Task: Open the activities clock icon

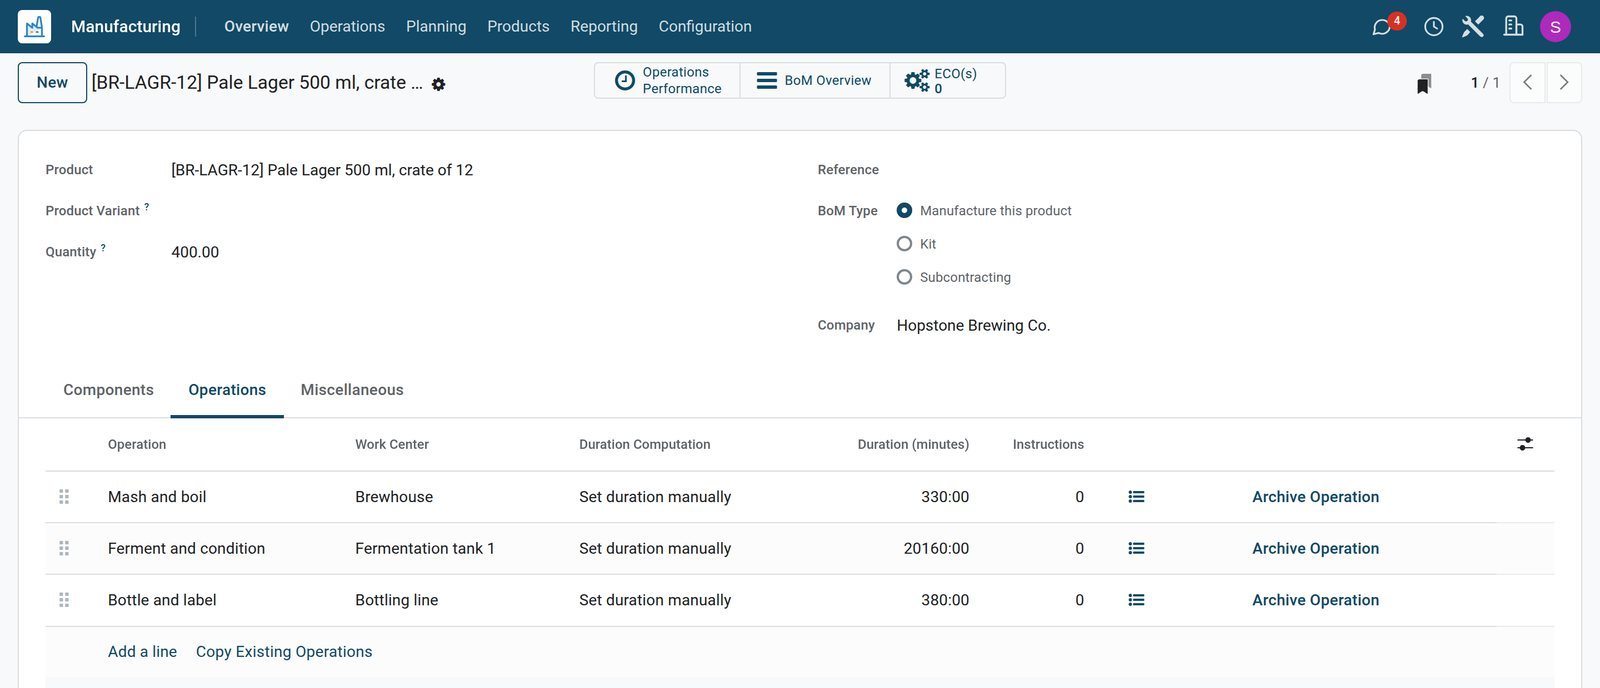Action: (x=1433, y=26)
